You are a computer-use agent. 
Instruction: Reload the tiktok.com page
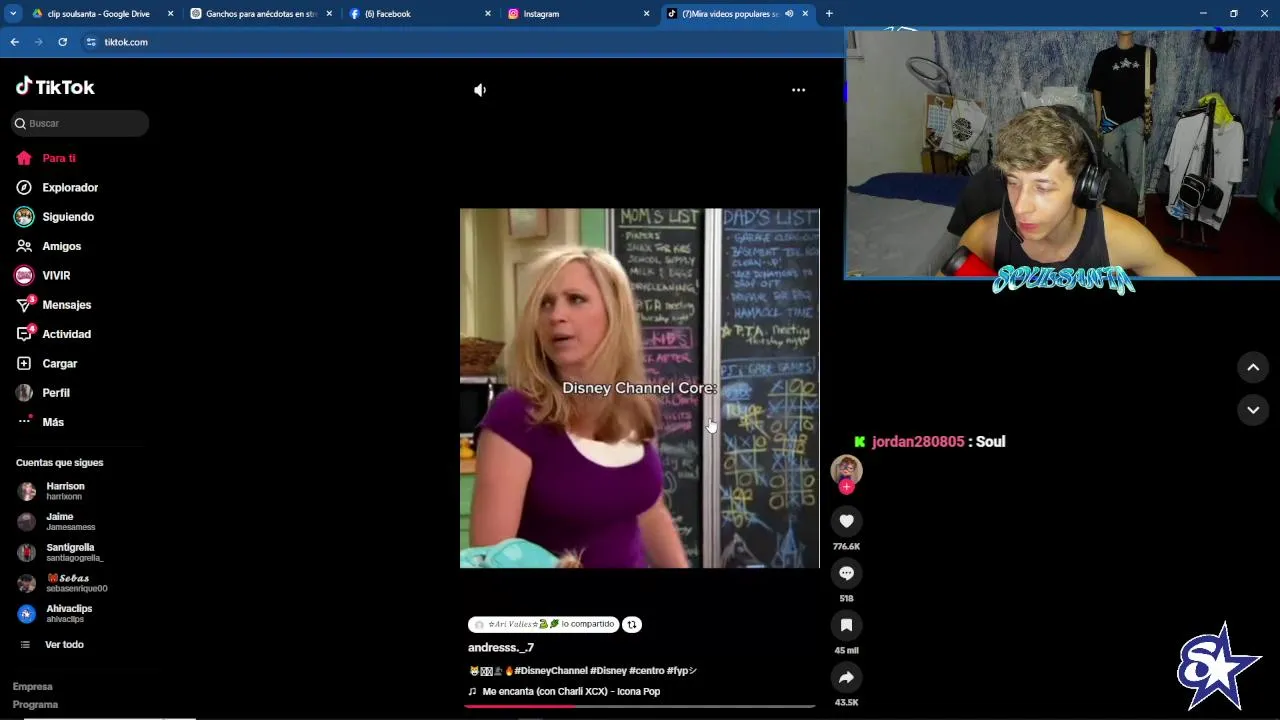[62, 42]
